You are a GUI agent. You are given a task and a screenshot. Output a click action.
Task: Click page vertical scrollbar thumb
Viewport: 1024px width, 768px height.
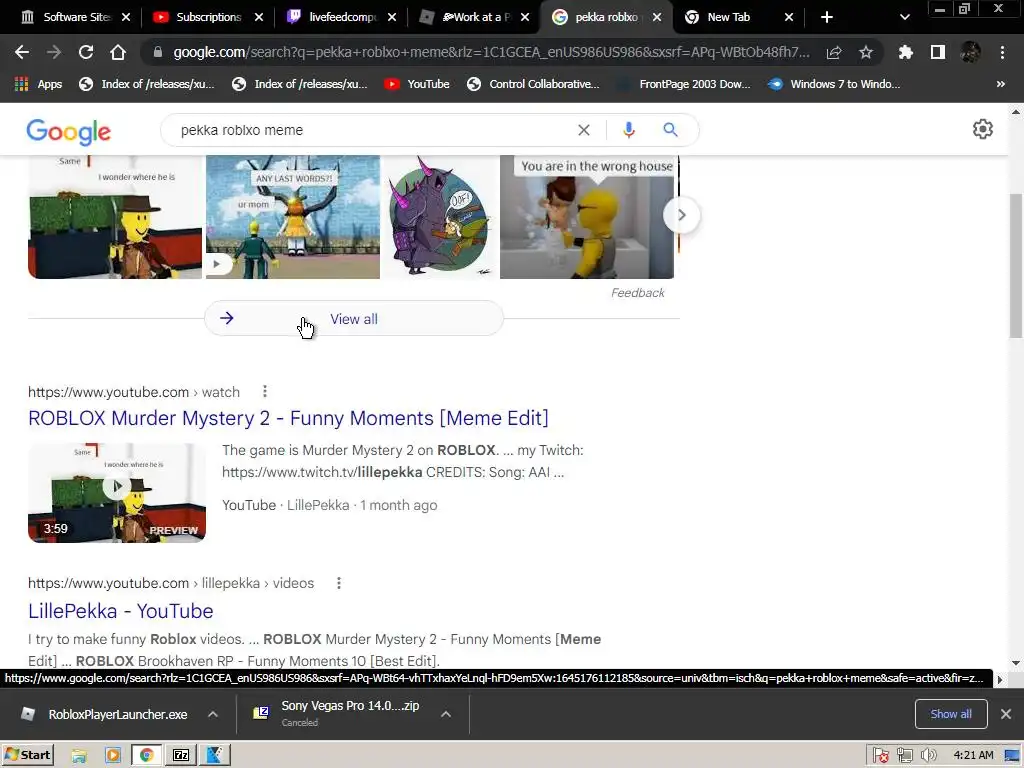tap(1016, 265)
